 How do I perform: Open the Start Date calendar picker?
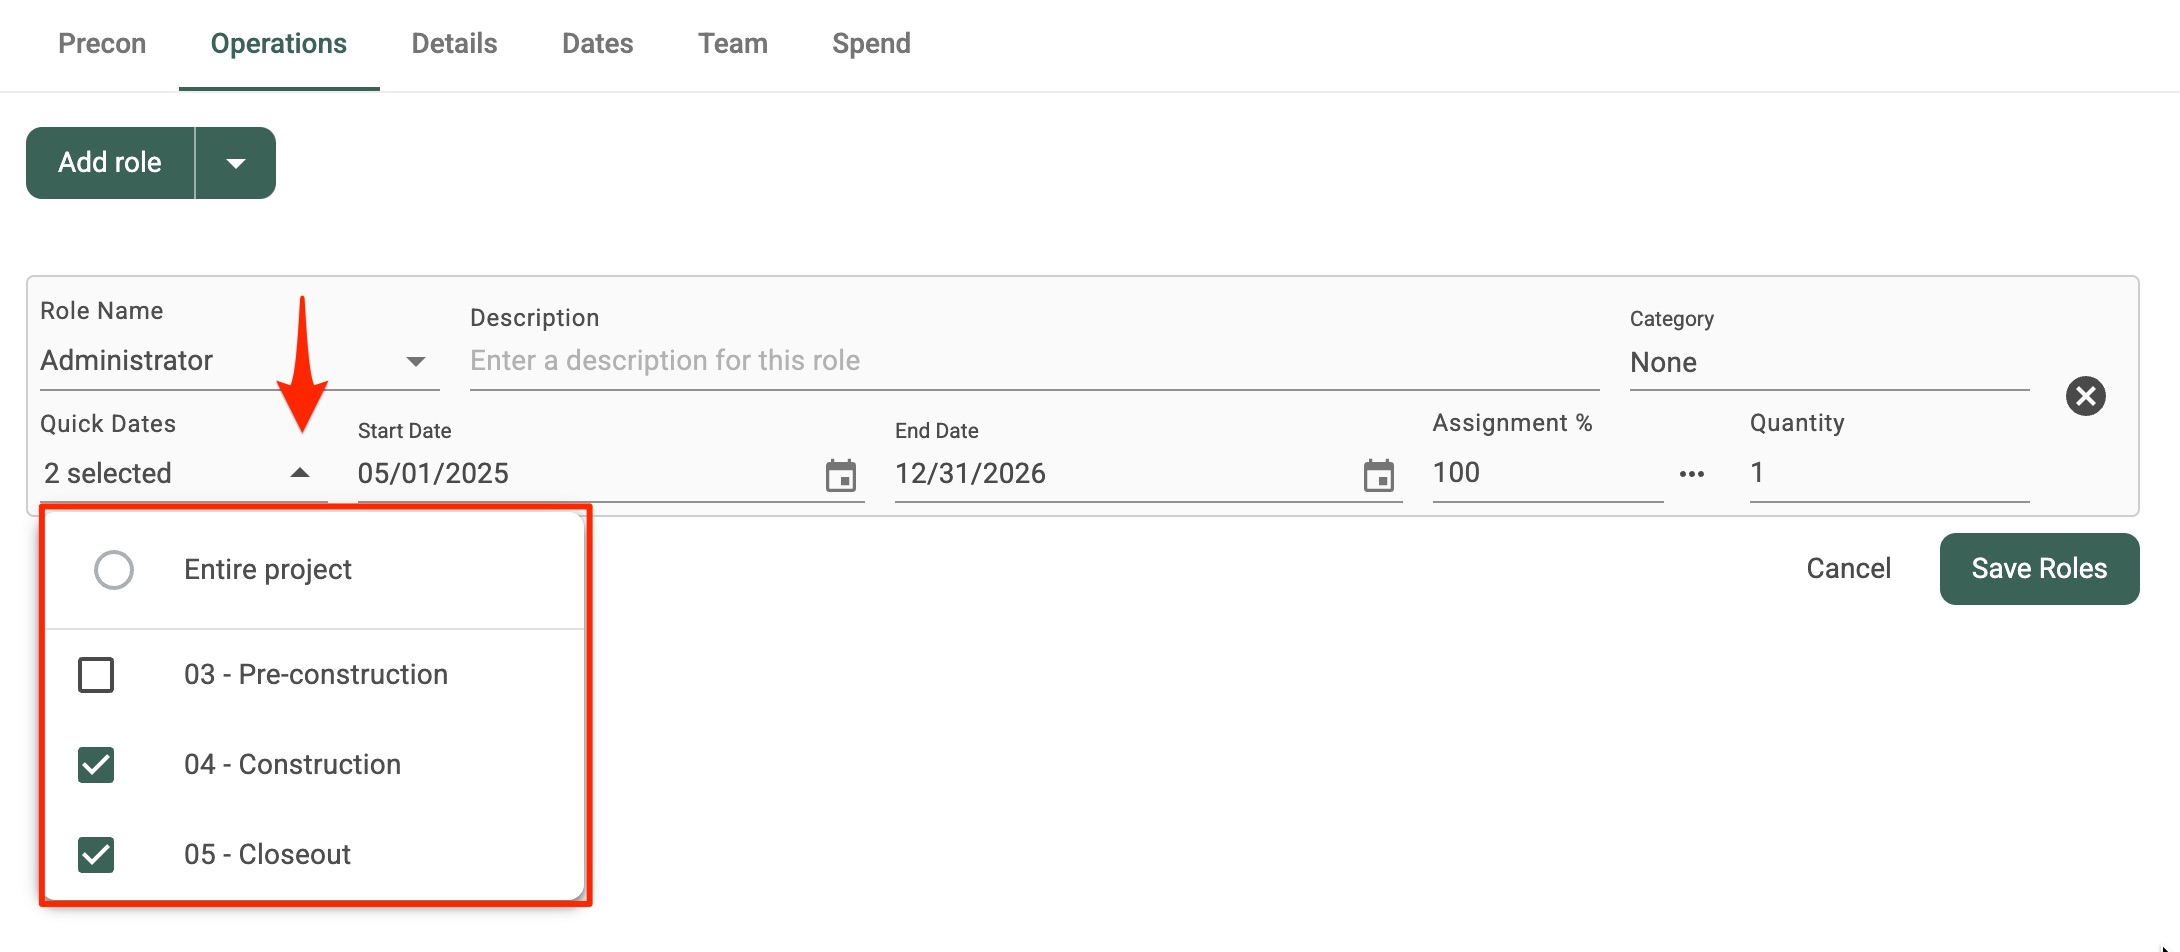(841, 475)
